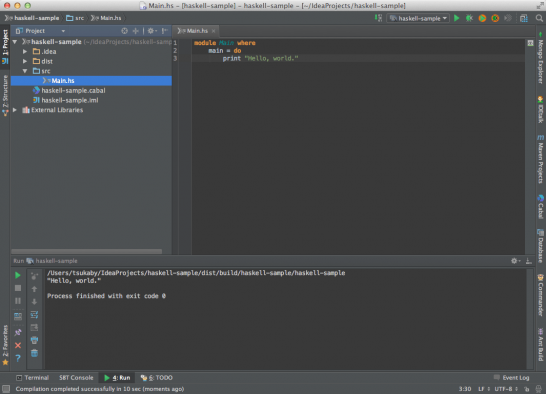Stop the process in Run panel
This screenshot has width=546, height=394.
click(18, 288)
